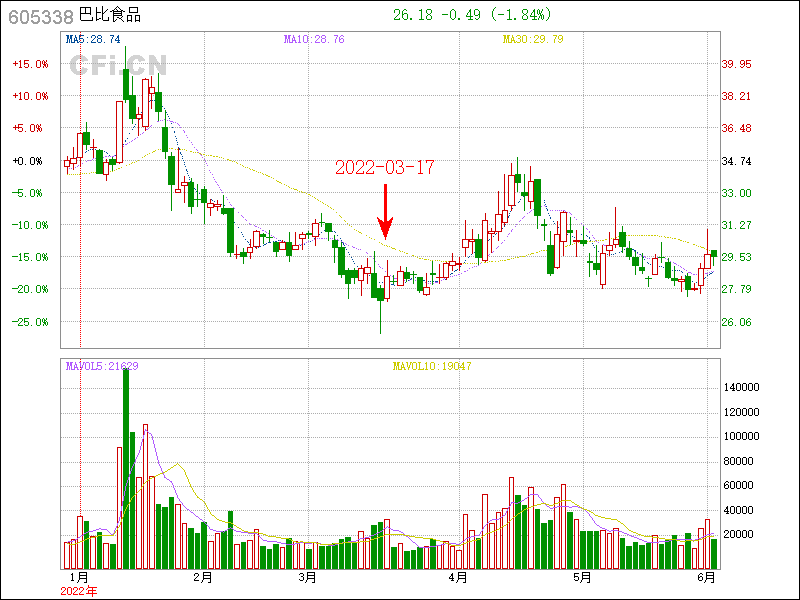Screen dimensions: 800x600
Task: Toggle the MA10:28.76 indicator label
Action: (x=314, y=39)
